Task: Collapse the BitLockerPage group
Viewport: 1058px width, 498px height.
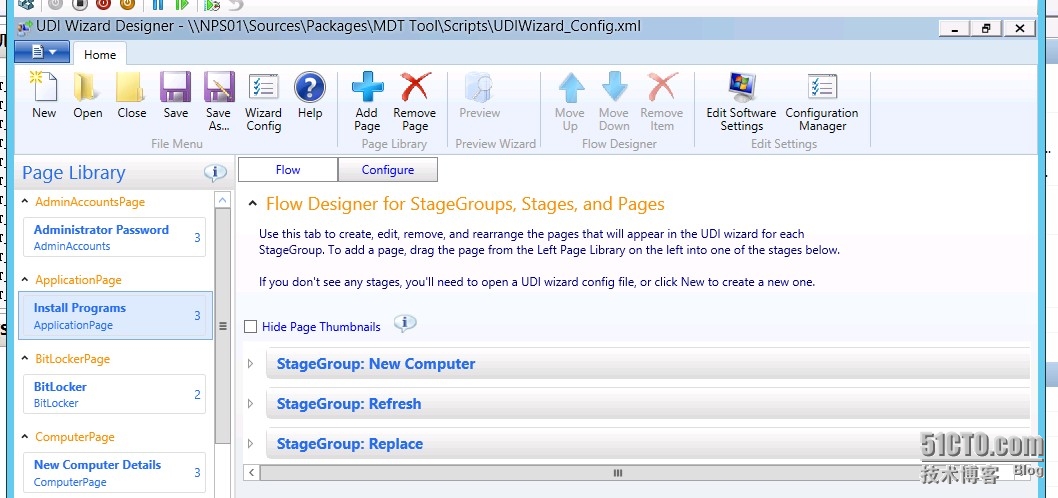Action: point(25,358)
